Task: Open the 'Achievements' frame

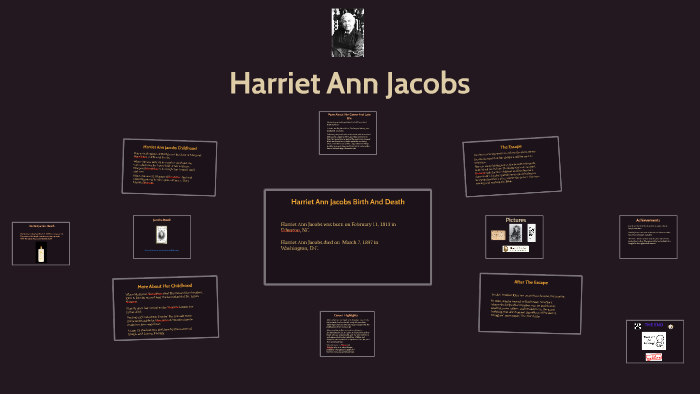Action: click(x=648, y=237)
